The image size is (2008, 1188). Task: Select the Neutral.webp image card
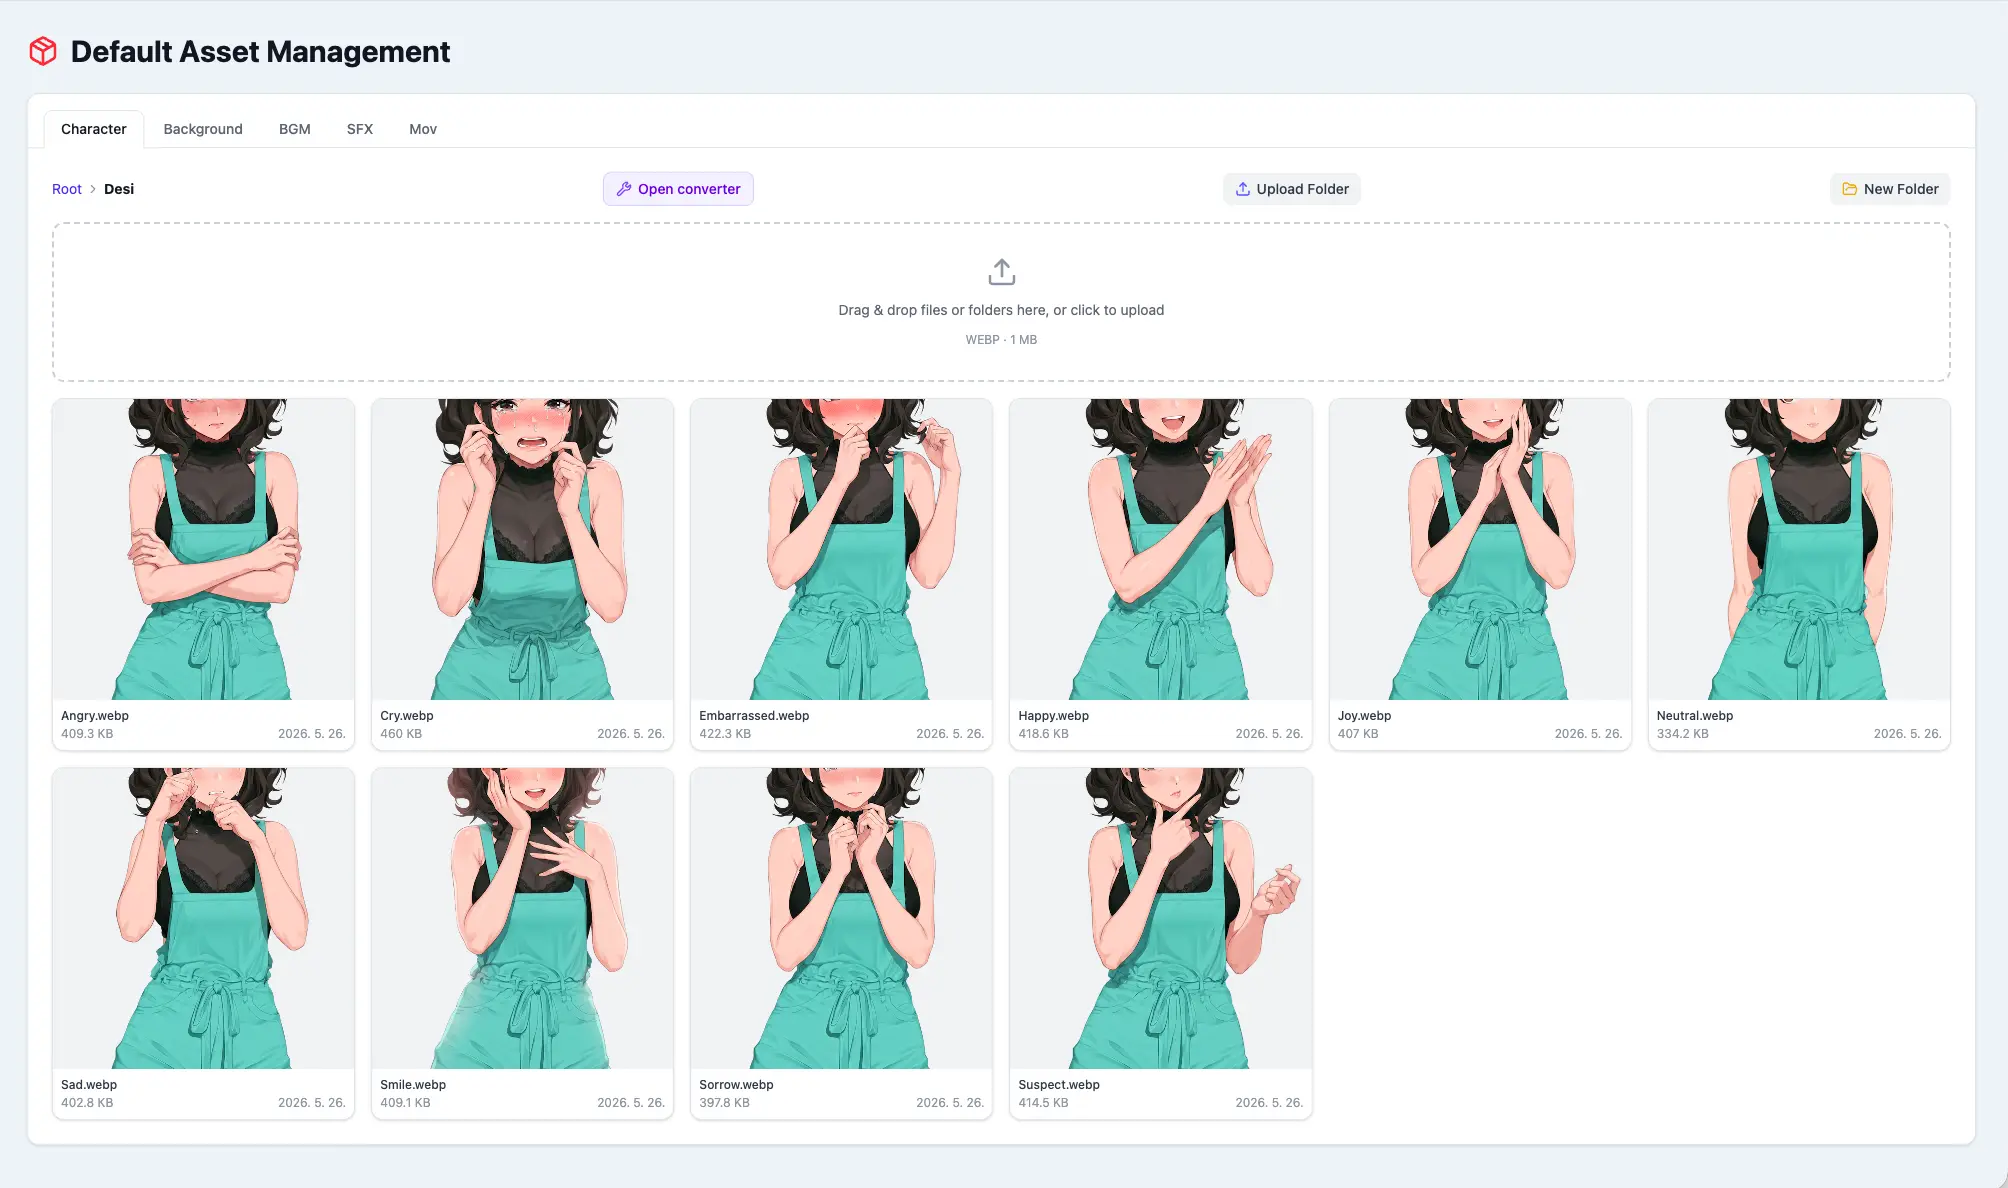[1799, 574]
